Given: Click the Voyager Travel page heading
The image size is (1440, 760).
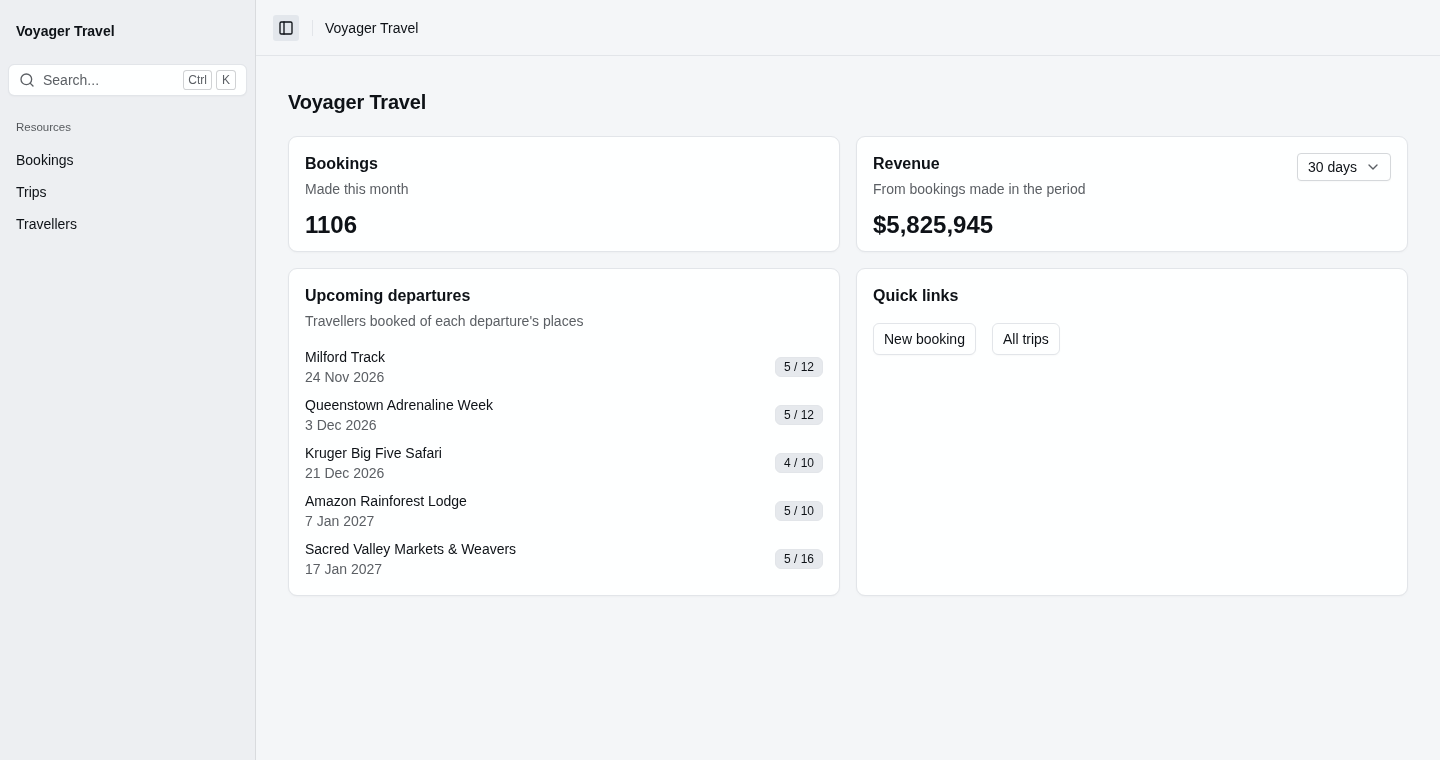Looking at the screenshot, I should [357, 102].
